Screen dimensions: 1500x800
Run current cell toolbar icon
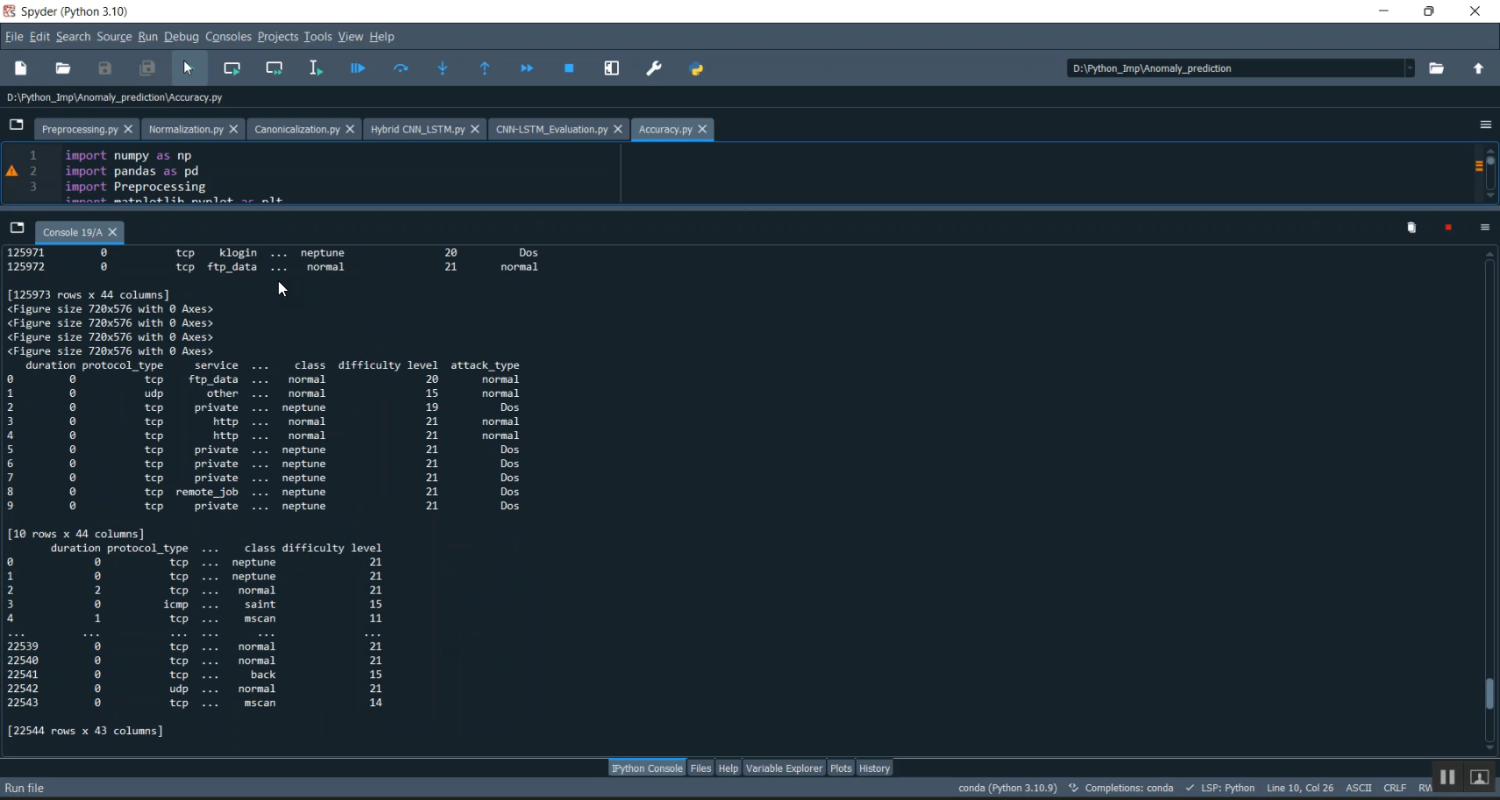coord(232,69)
